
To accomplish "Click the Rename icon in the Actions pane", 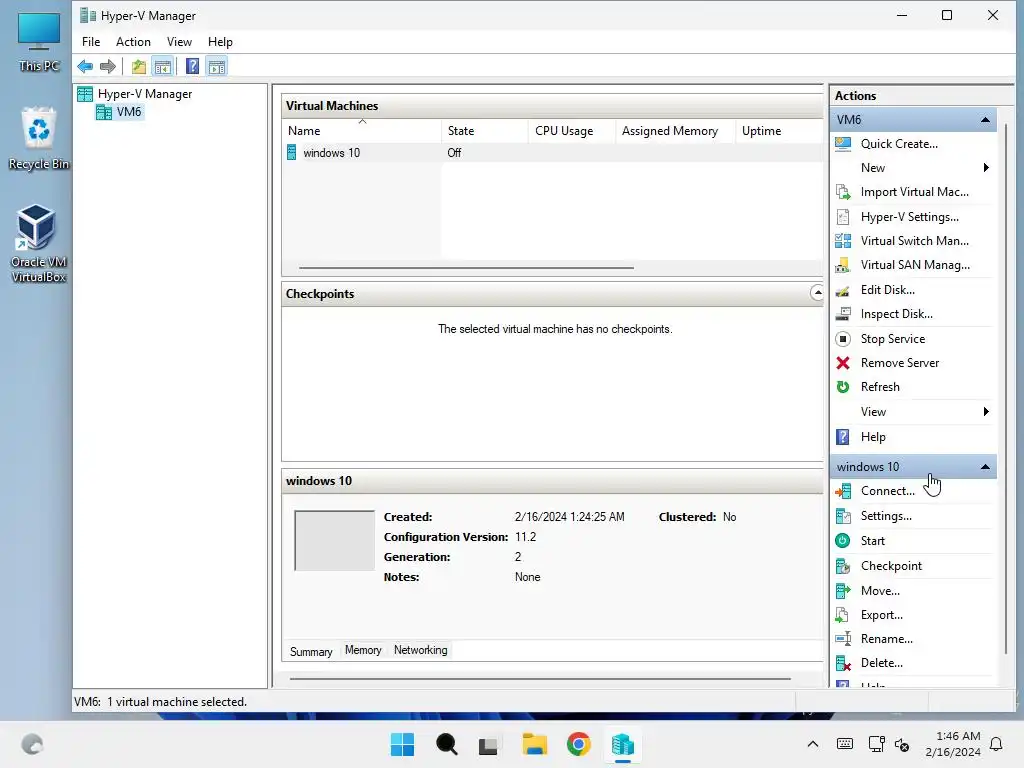I will [843, 639].
